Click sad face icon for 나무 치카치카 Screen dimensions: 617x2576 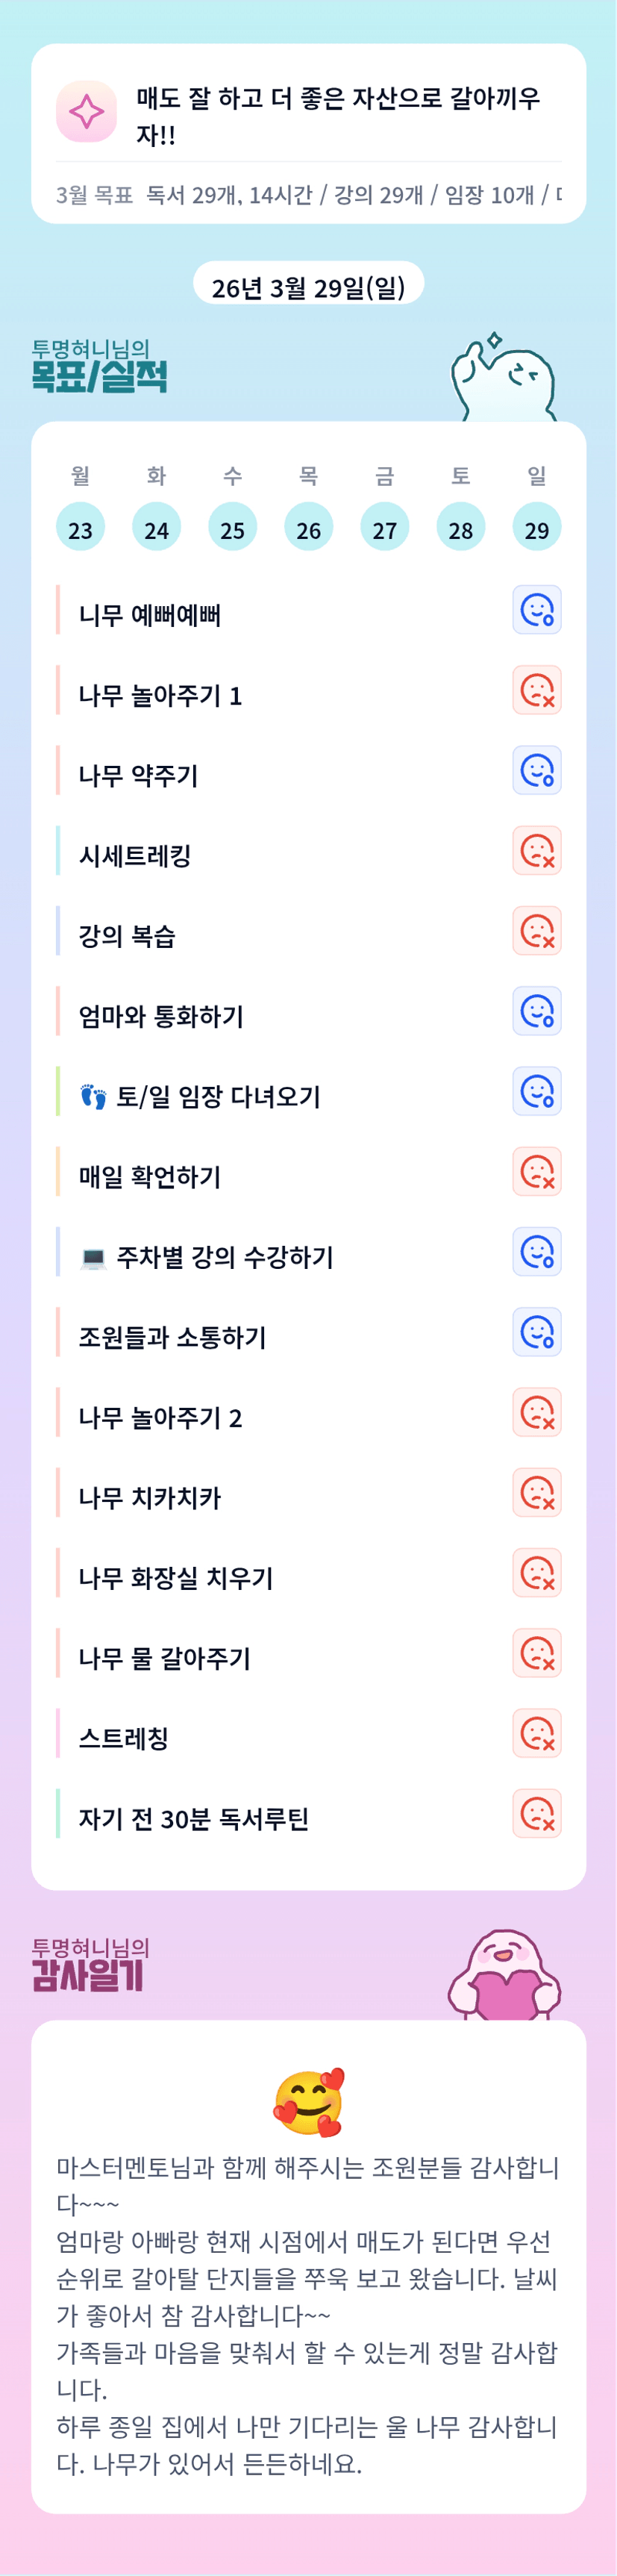click(x=536, y=1493)
